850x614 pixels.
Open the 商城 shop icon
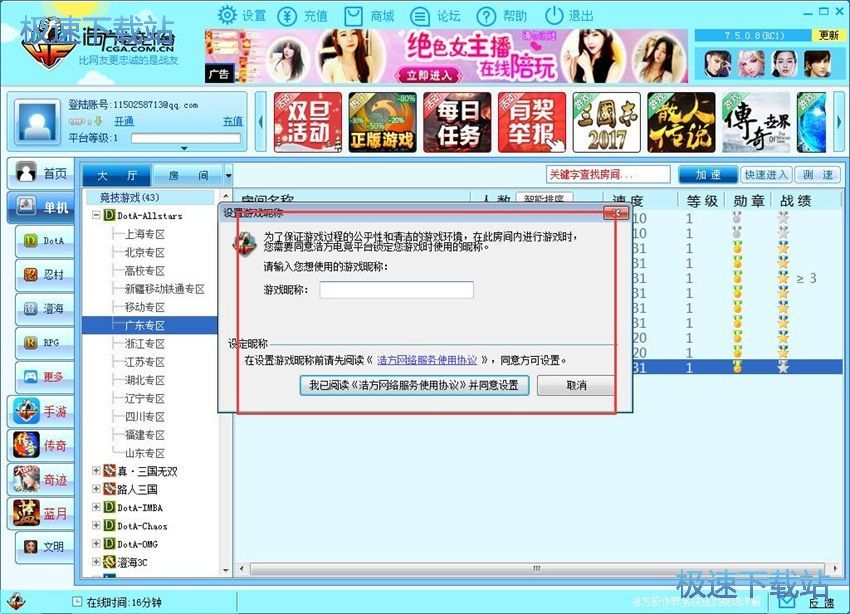click(x=353, y=16)
